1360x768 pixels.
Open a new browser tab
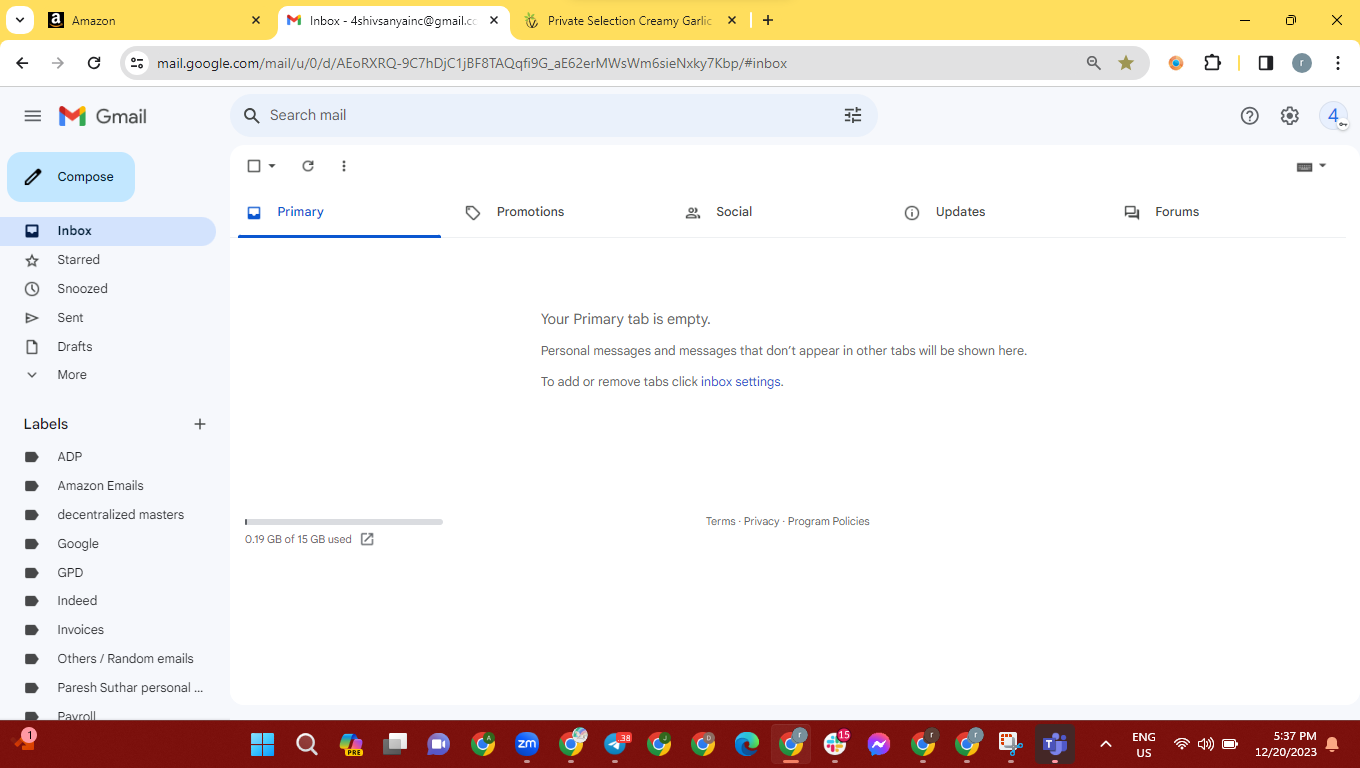click(x=767, y=20)
